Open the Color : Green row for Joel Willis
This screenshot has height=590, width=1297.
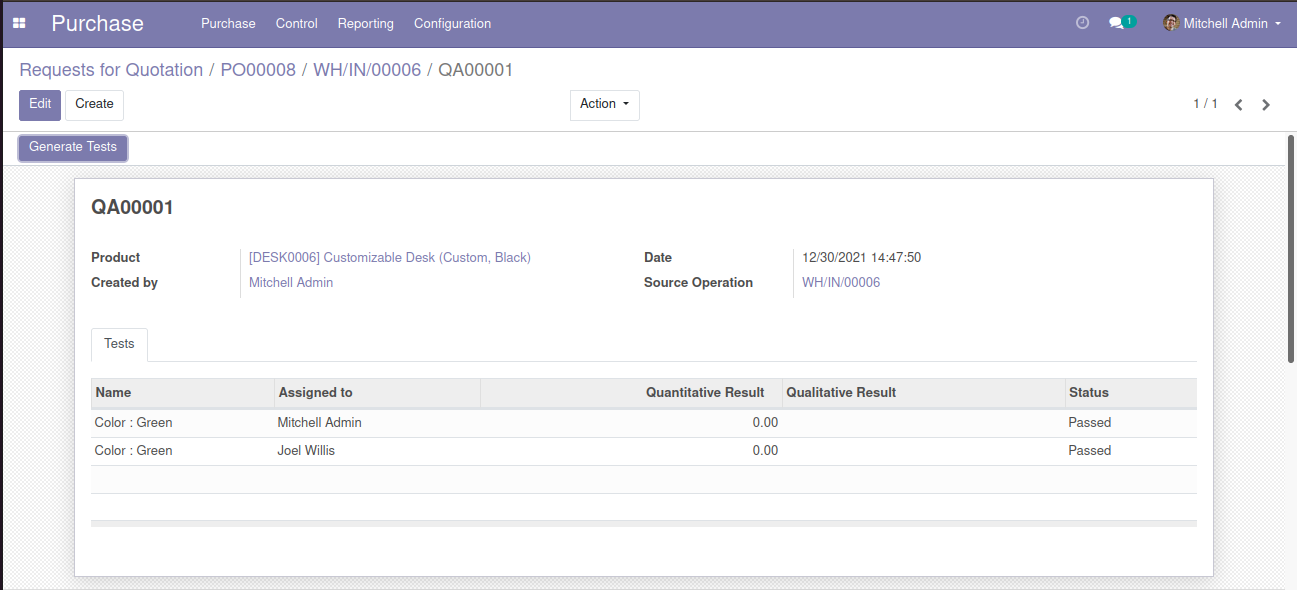coord(644,451)
